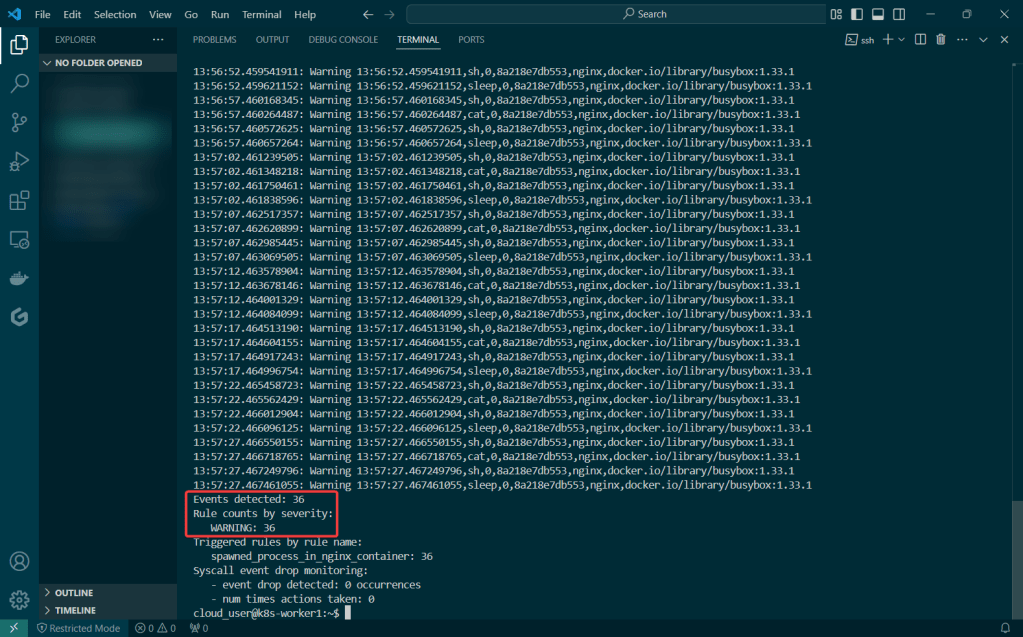Open the Extensions view

tap(19, 201)
